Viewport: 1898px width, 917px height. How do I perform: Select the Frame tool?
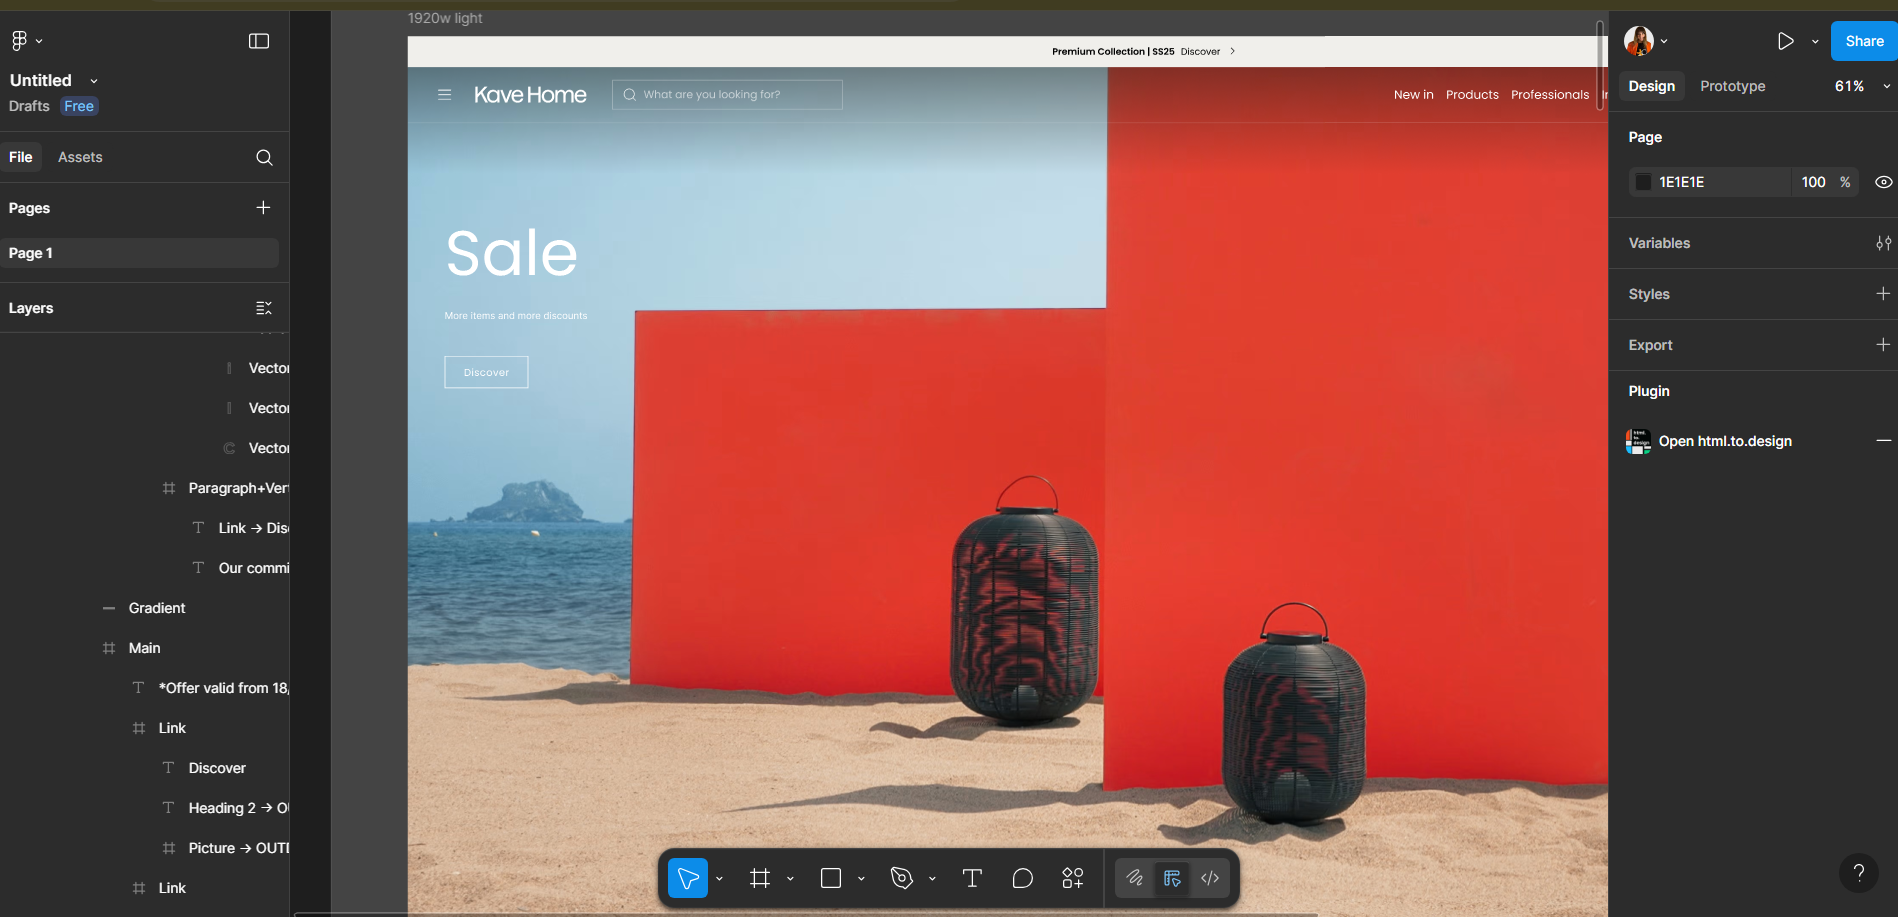click(761, 878)
